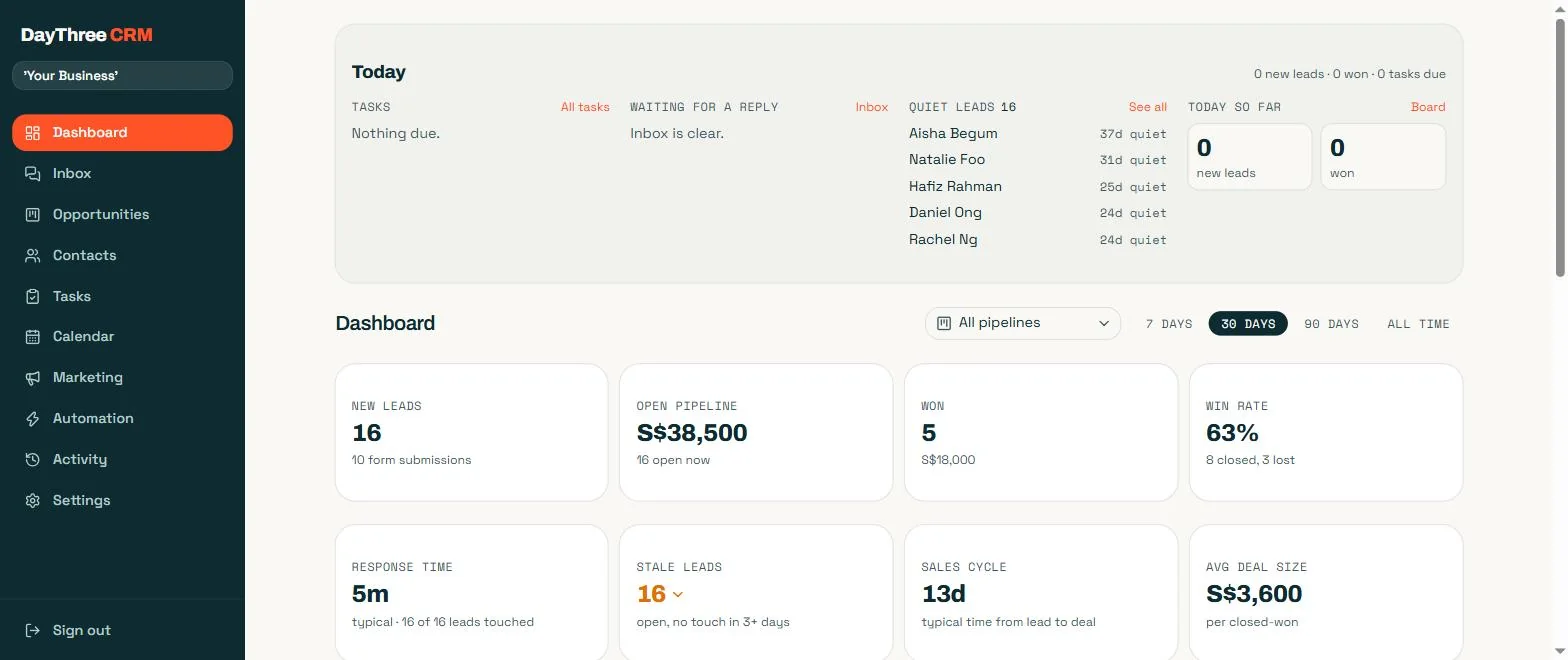Click See all quiet leads link
Viewport: 1568px width, 660px height.
point(1148,107)
